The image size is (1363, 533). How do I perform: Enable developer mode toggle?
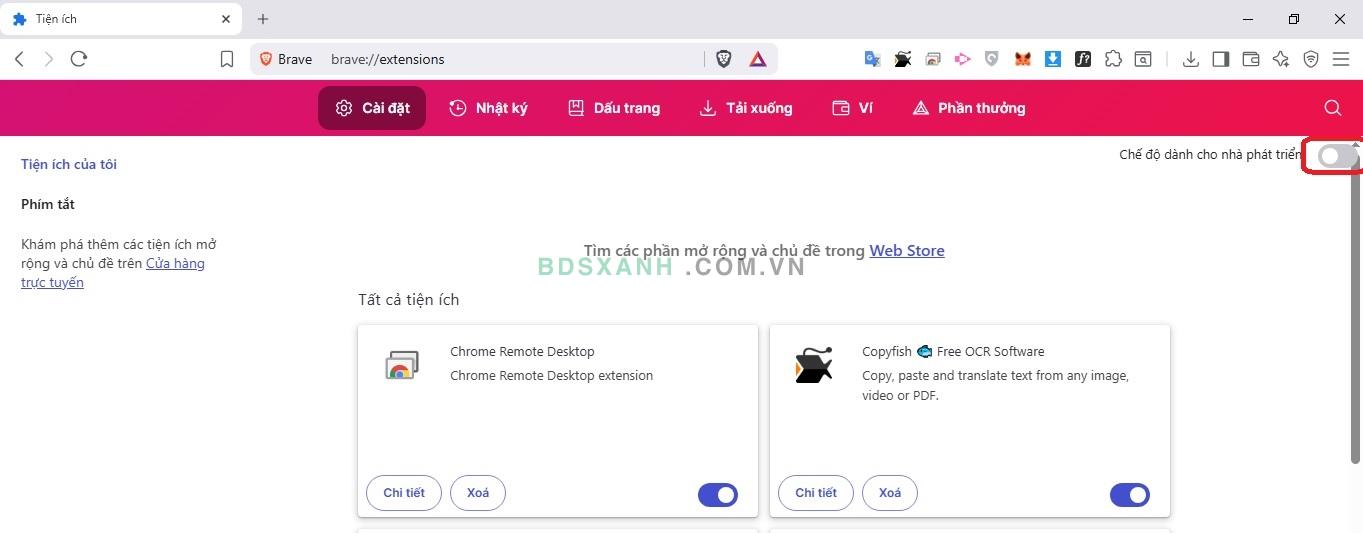click(1337, 156)
